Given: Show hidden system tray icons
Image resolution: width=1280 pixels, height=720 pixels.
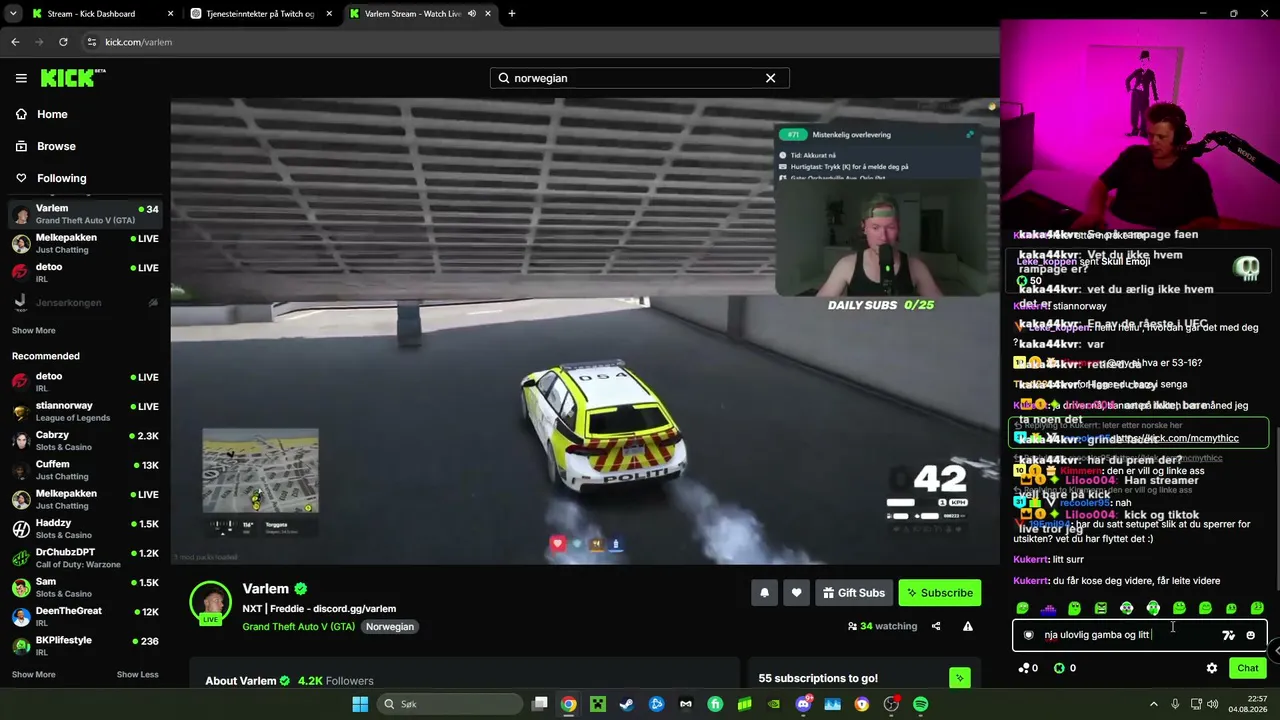Looking at the screenshot, I should tap(1153, 704).
